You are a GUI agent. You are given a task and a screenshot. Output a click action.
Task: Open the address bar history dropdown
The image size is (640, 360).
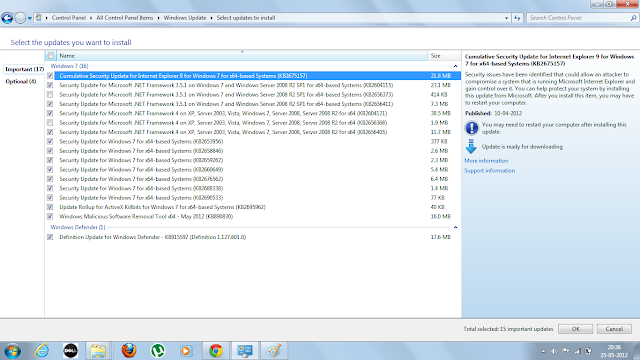(506, 18)
